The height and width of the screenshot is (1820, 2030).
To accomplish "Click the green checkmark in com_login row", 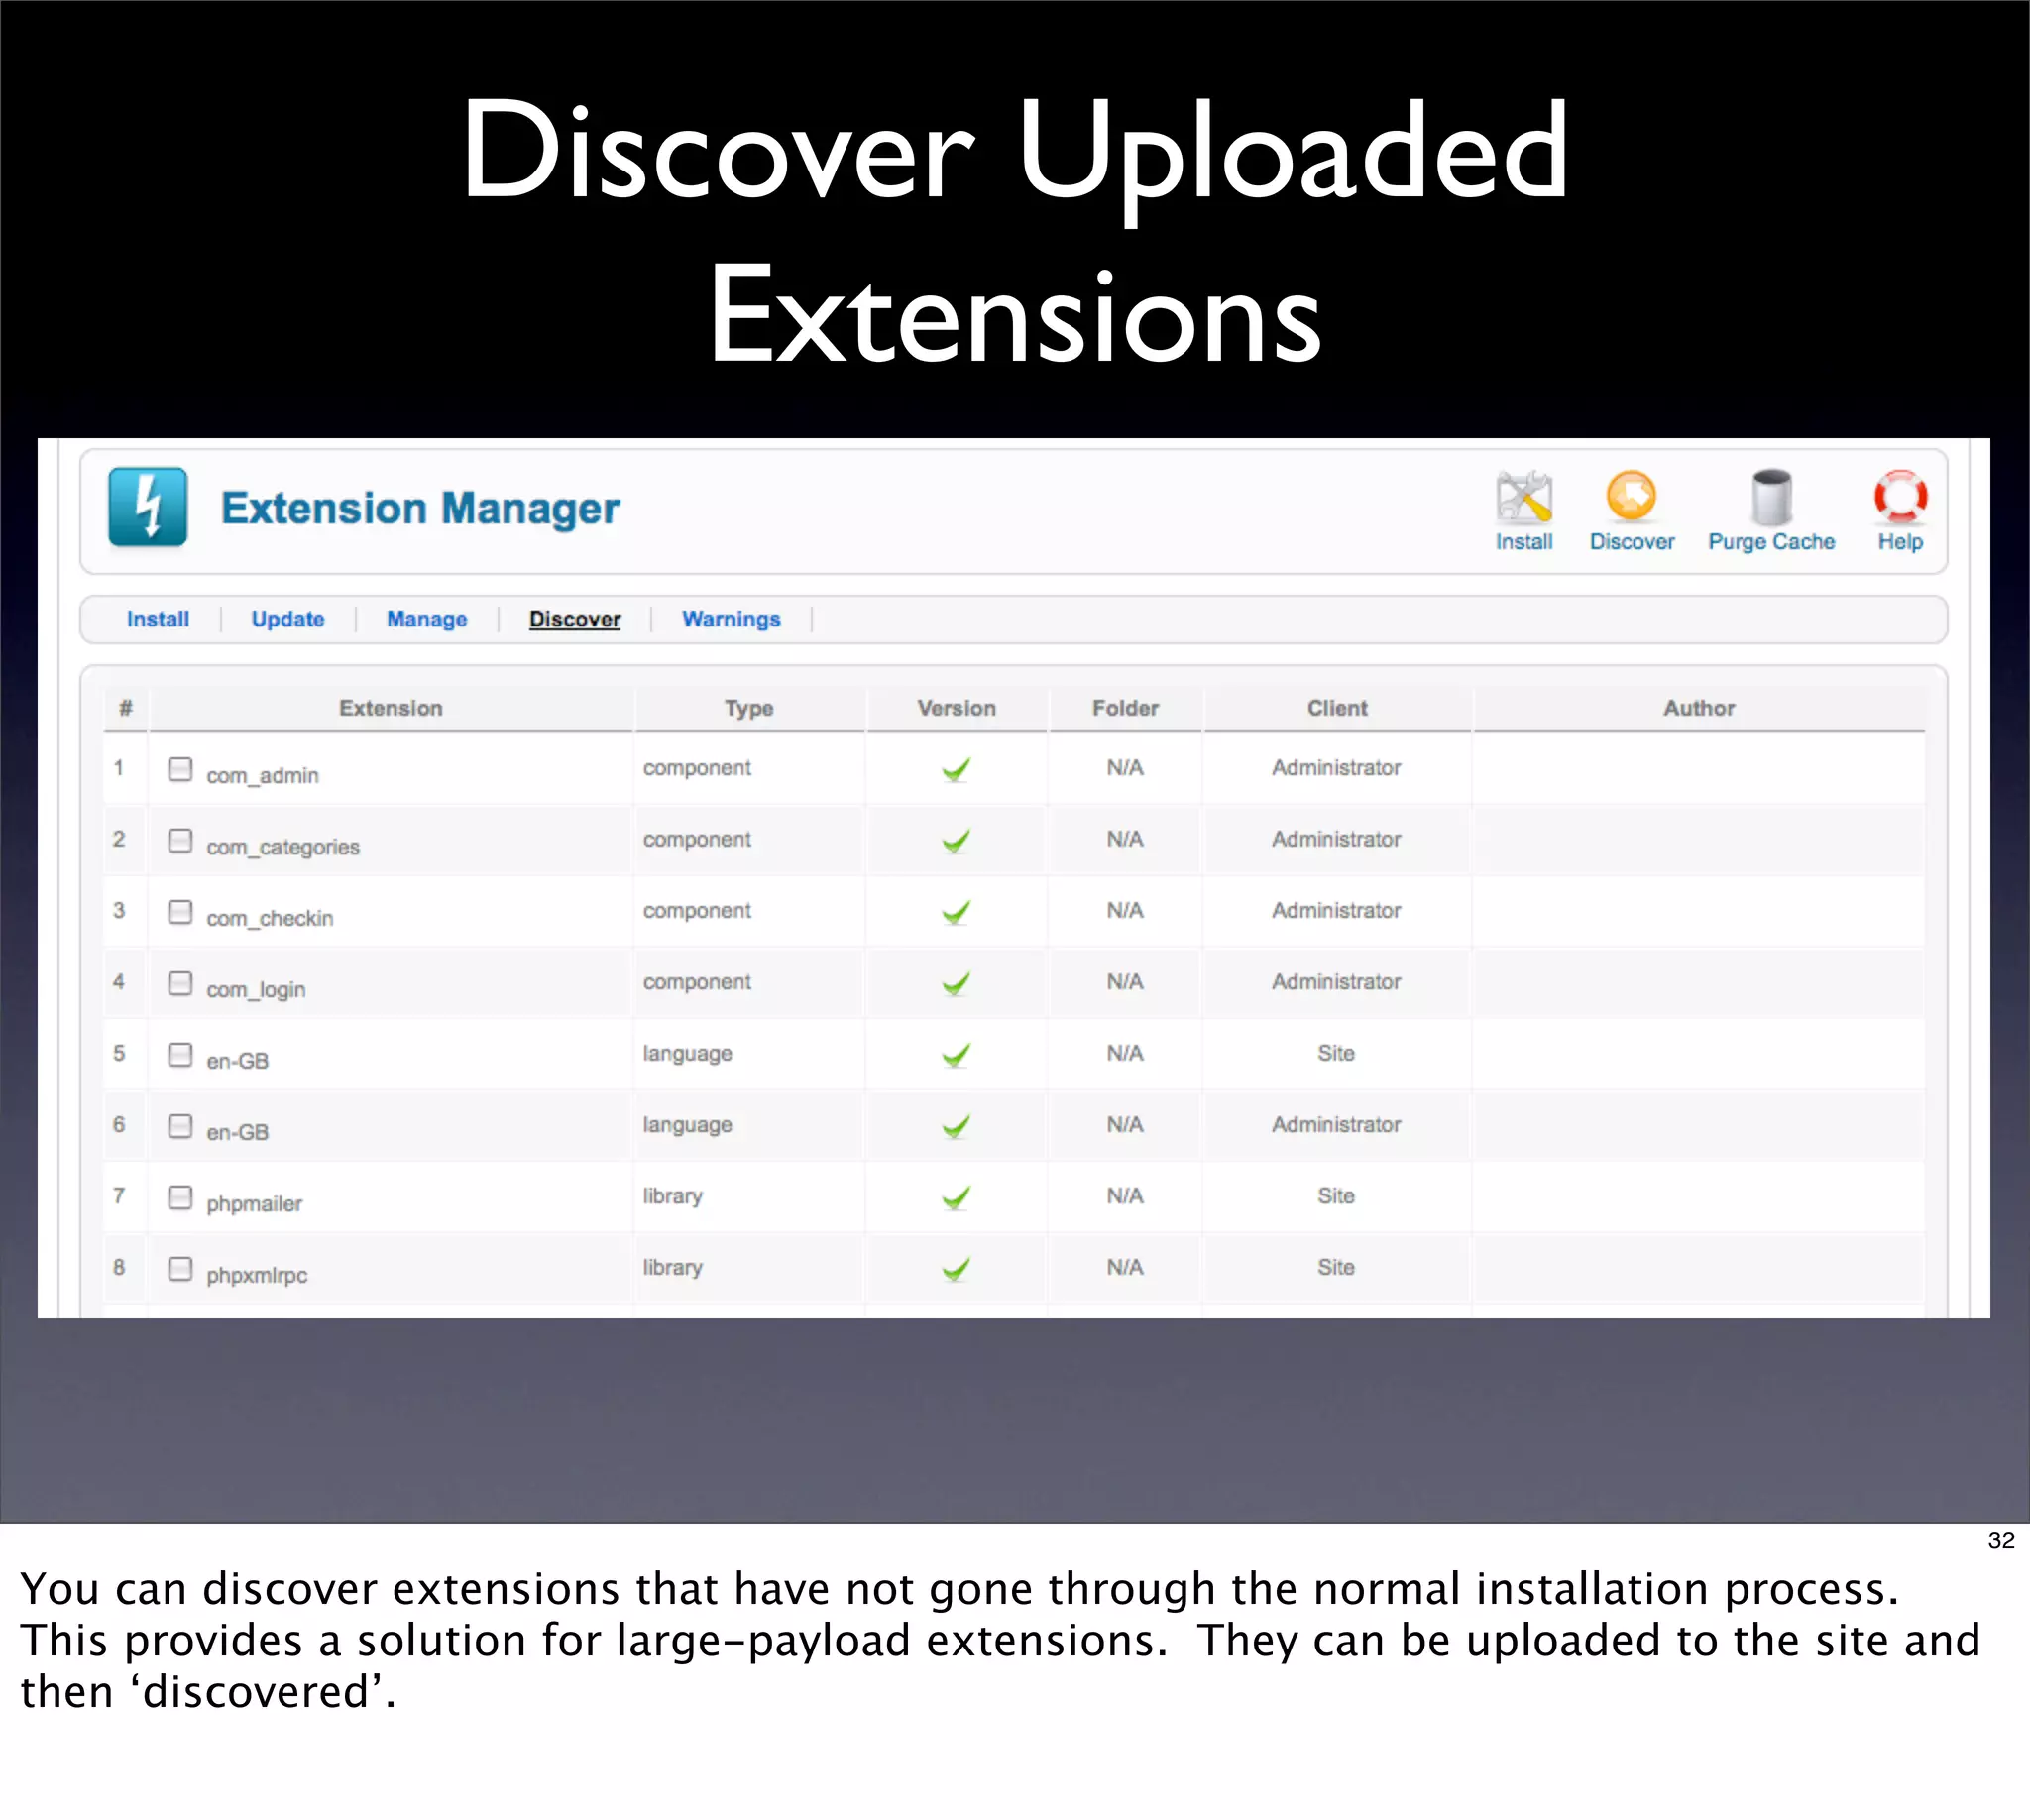I will point(956,984).
